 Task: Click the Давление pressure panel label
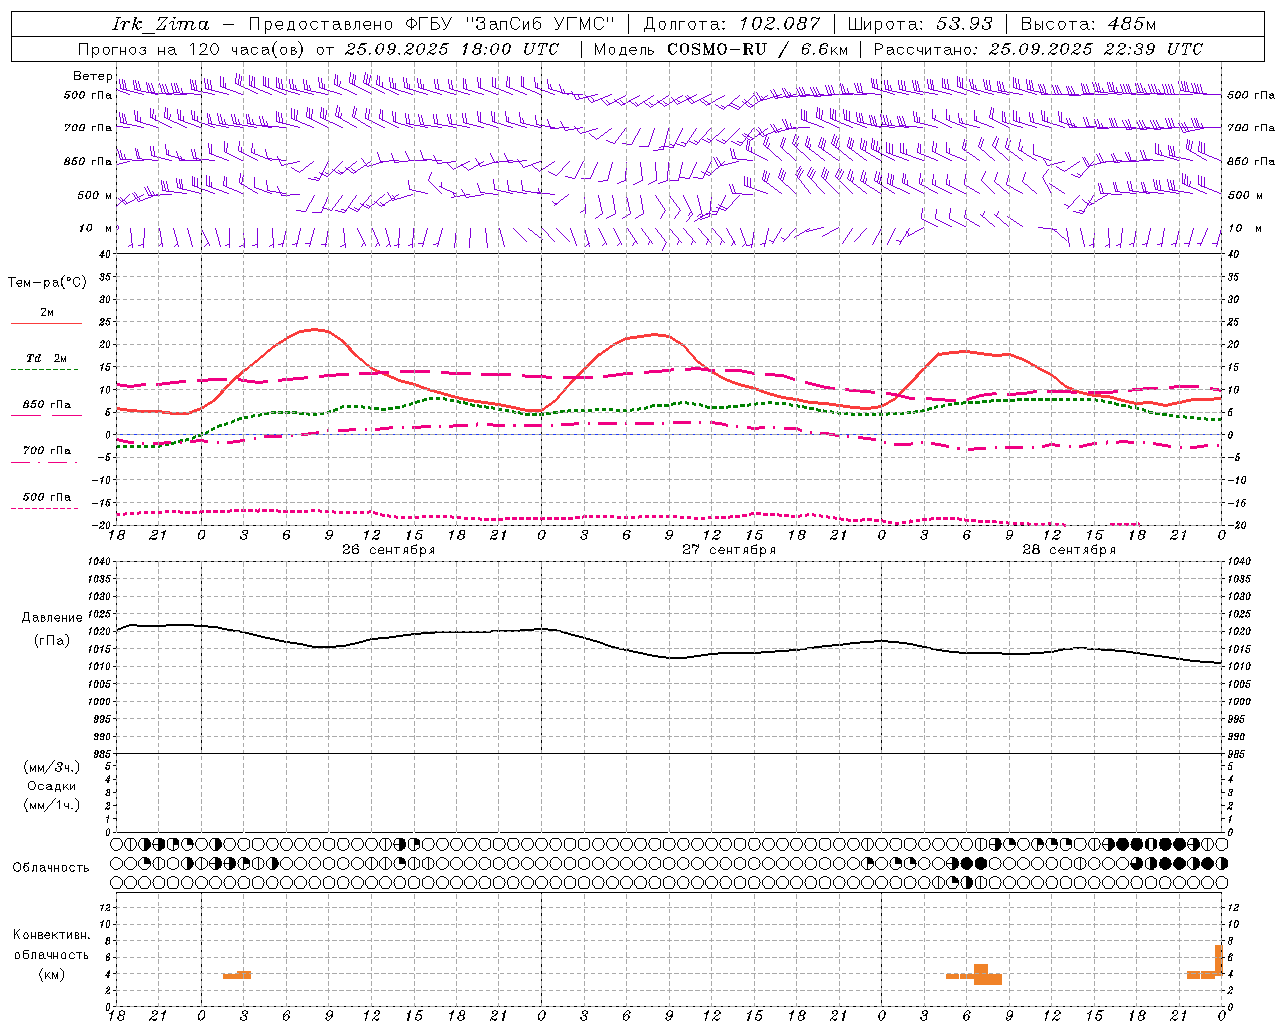52,618
